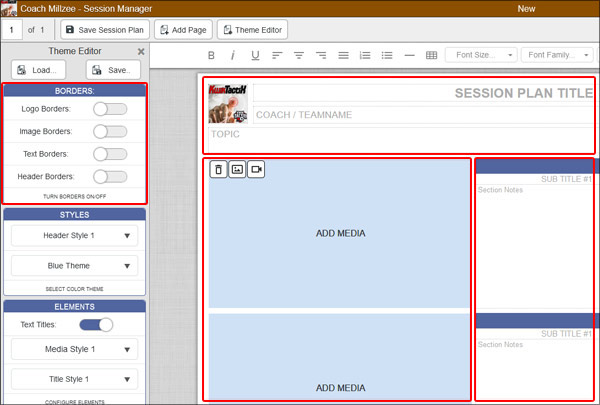Open the Blue Theme color dropdown

75,267
